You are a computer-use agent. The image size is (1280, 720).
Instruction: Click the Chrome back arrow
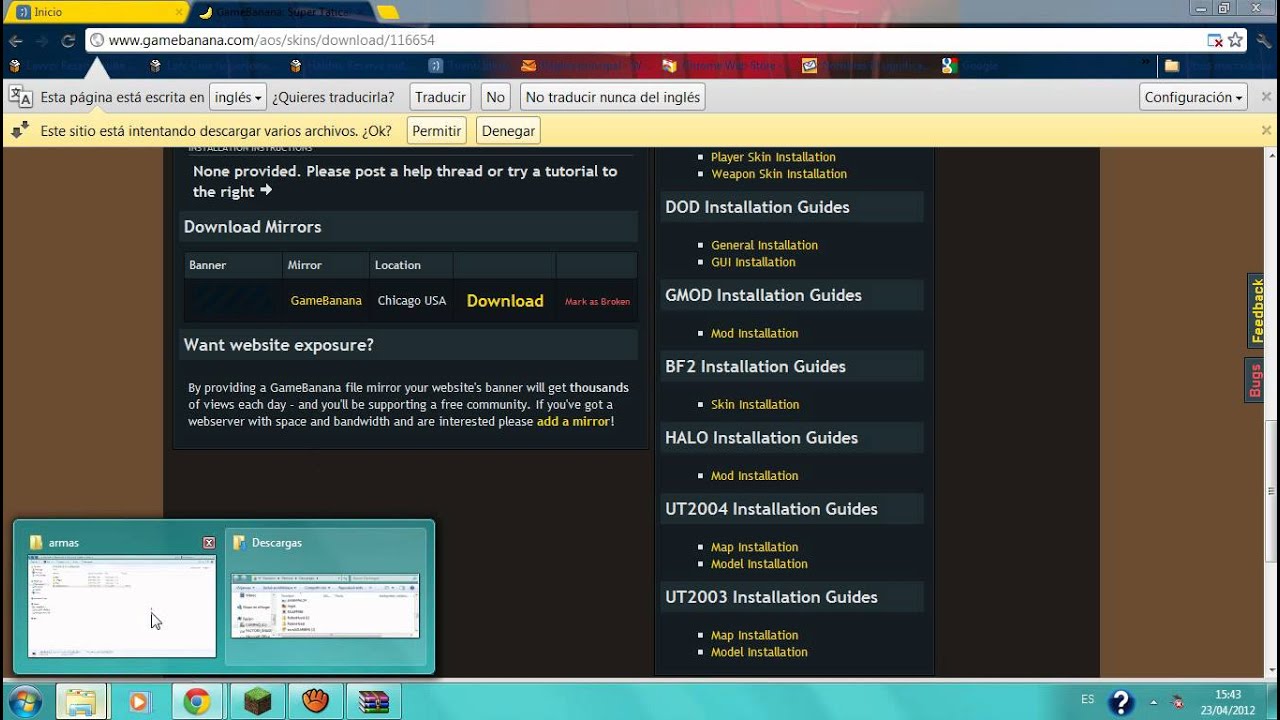coord(15,41)
